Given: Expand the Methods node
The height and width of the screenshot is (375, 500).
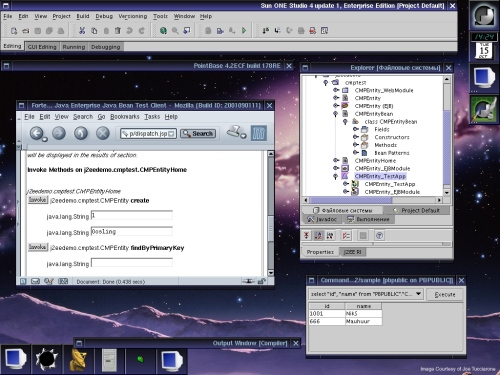Looking at the screenshot, I should point(356,145).
